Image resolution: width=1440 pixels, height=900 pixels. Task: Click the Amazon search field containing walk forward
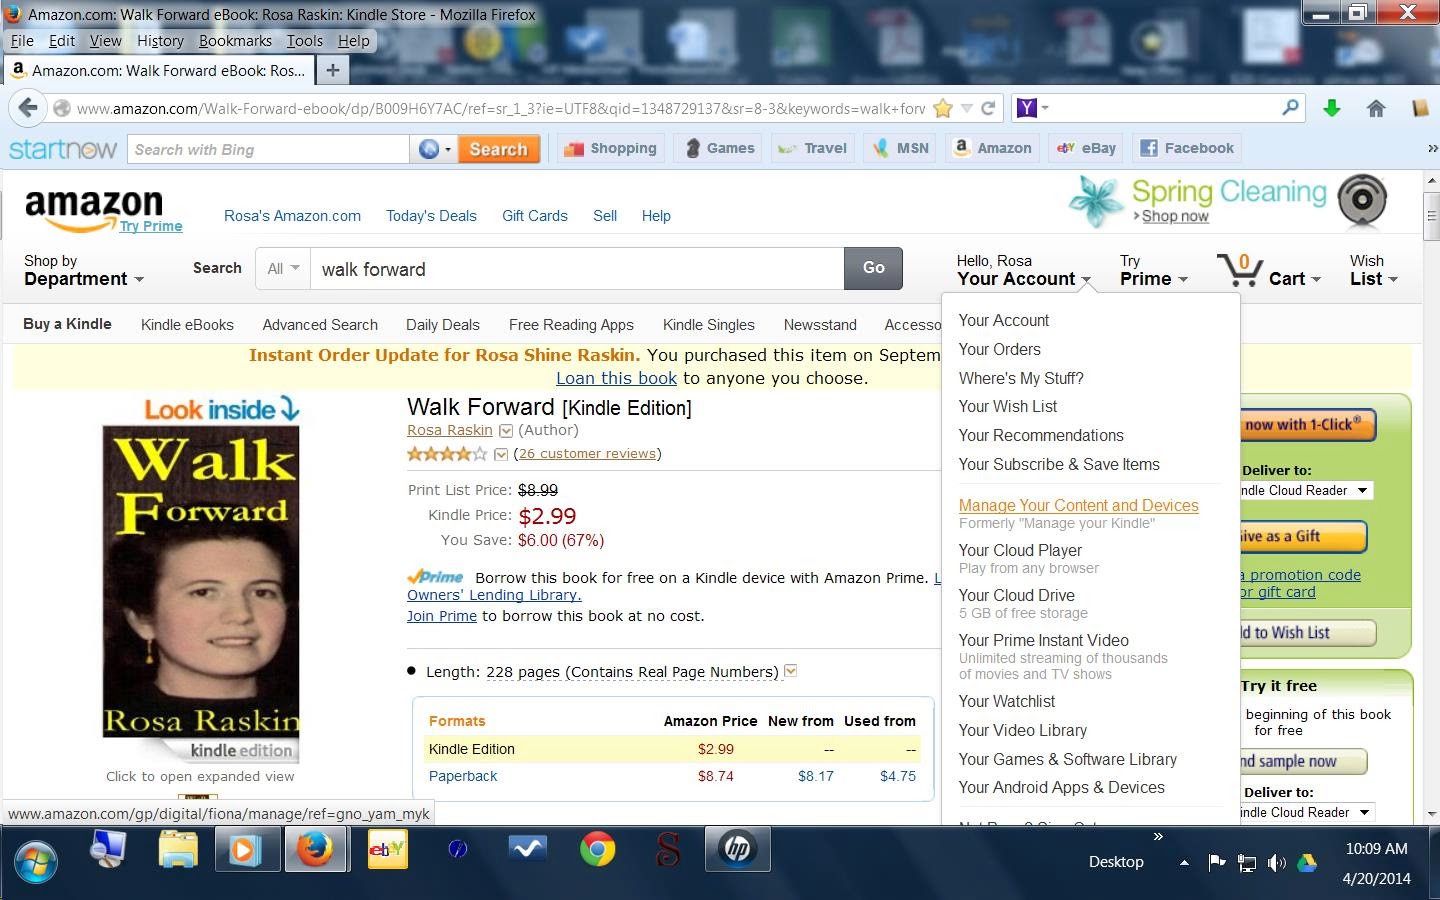click(577, 268)
